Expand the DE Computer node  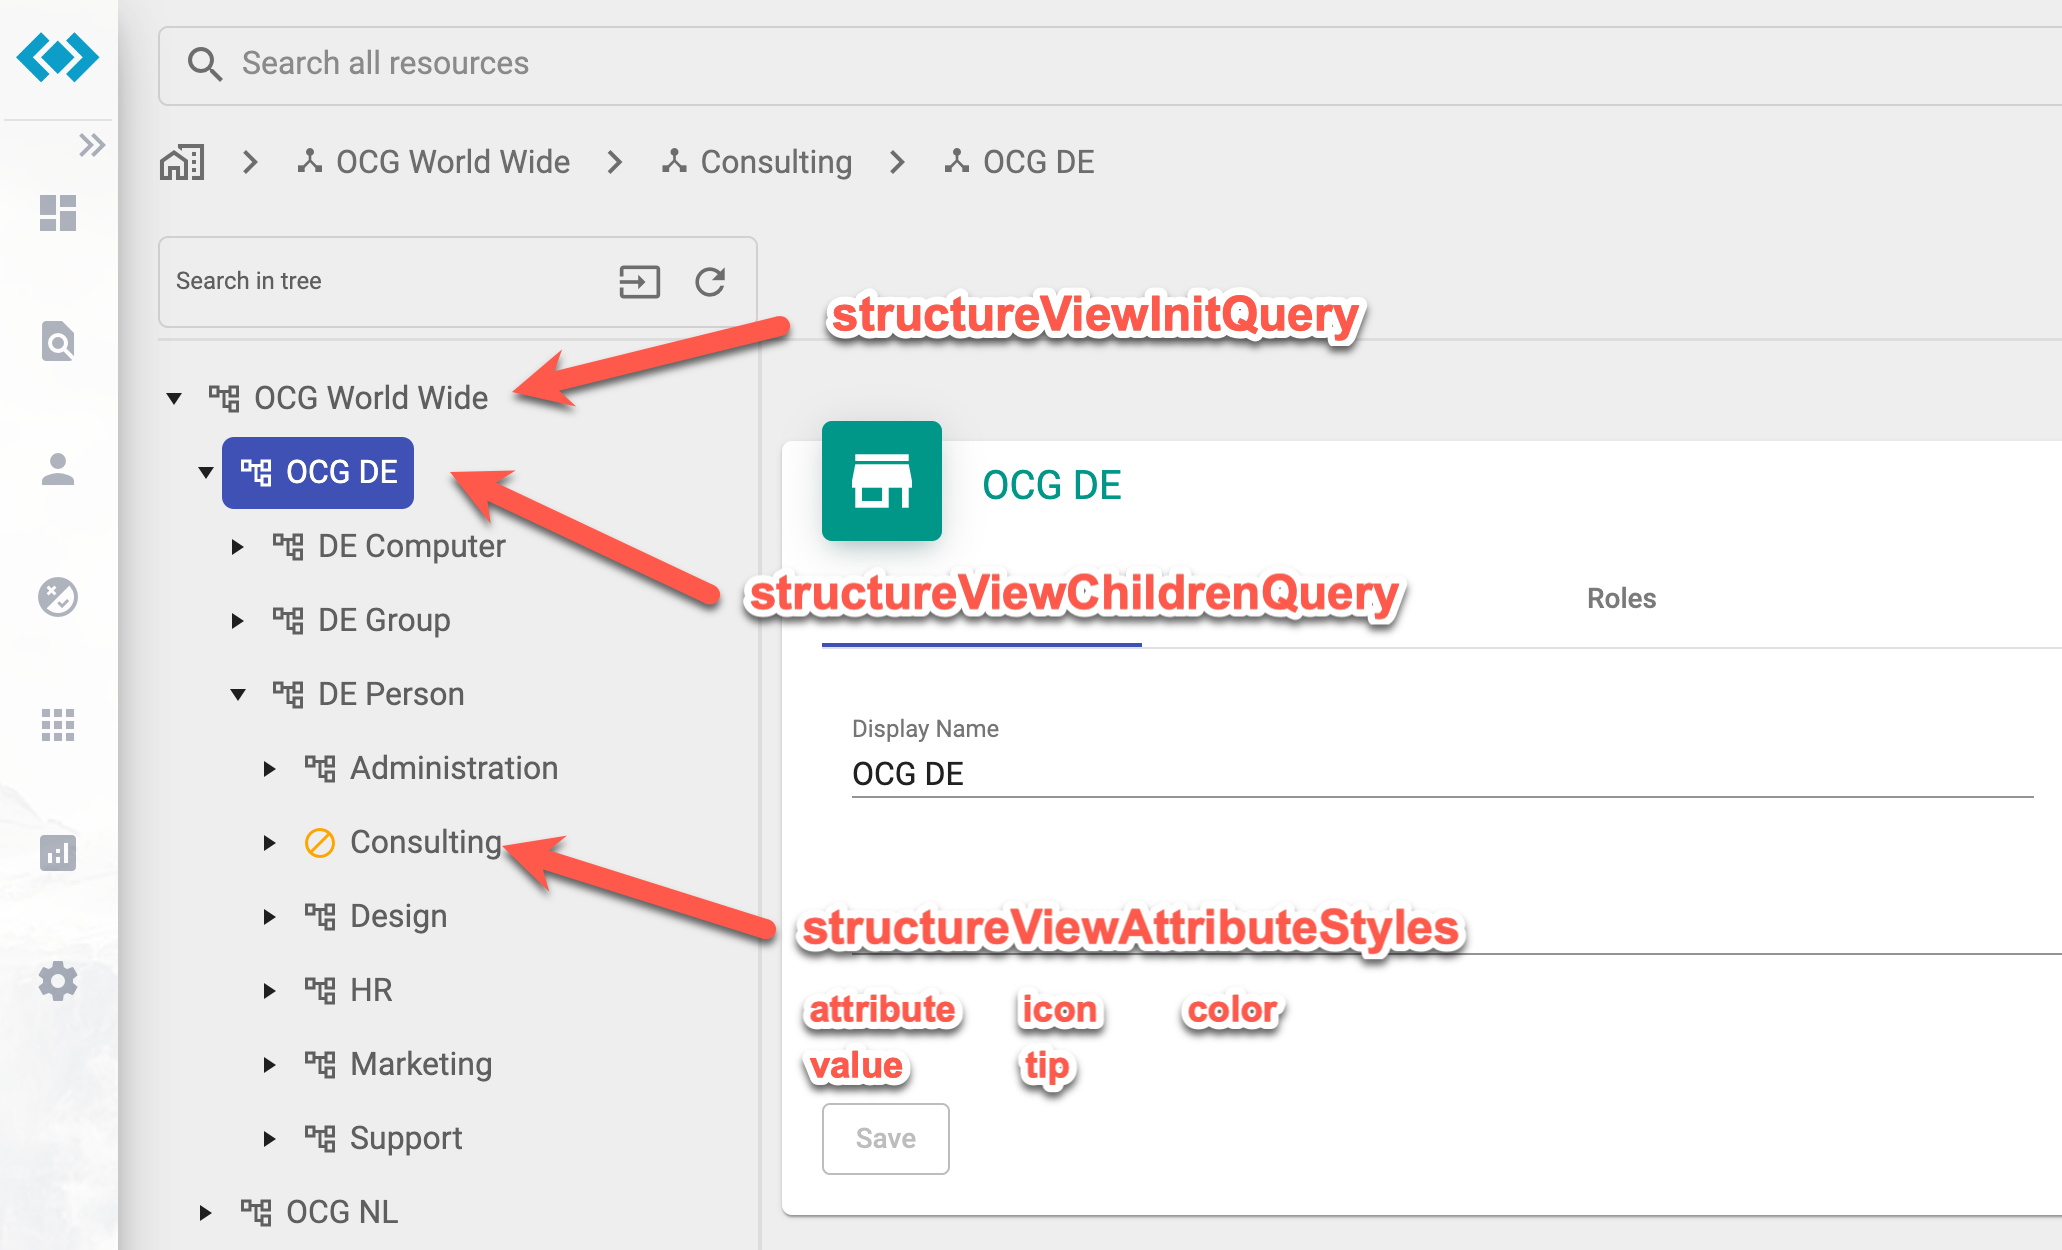238,547
